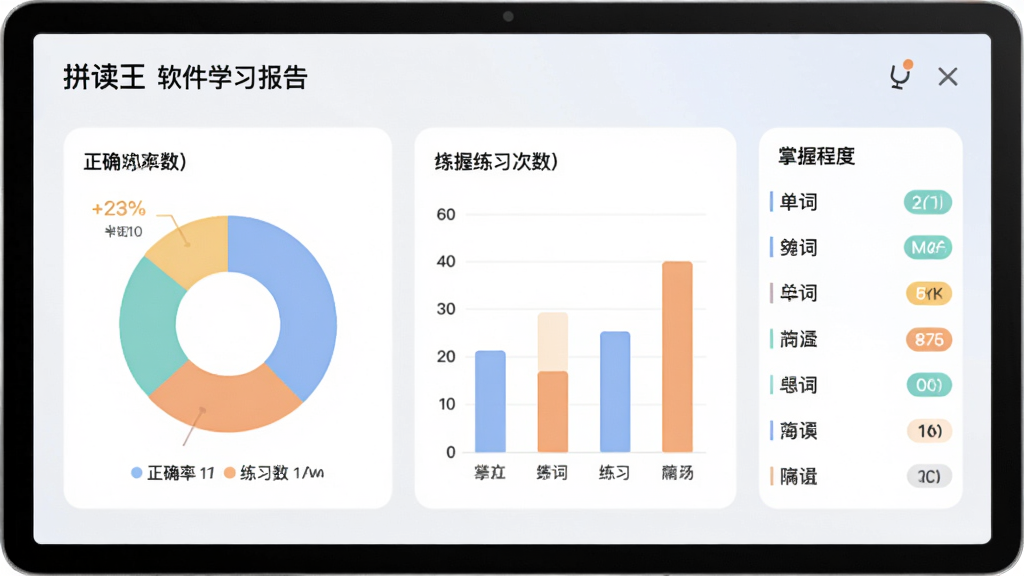Click the 40 value on the bar chart axis

[446, 261]
